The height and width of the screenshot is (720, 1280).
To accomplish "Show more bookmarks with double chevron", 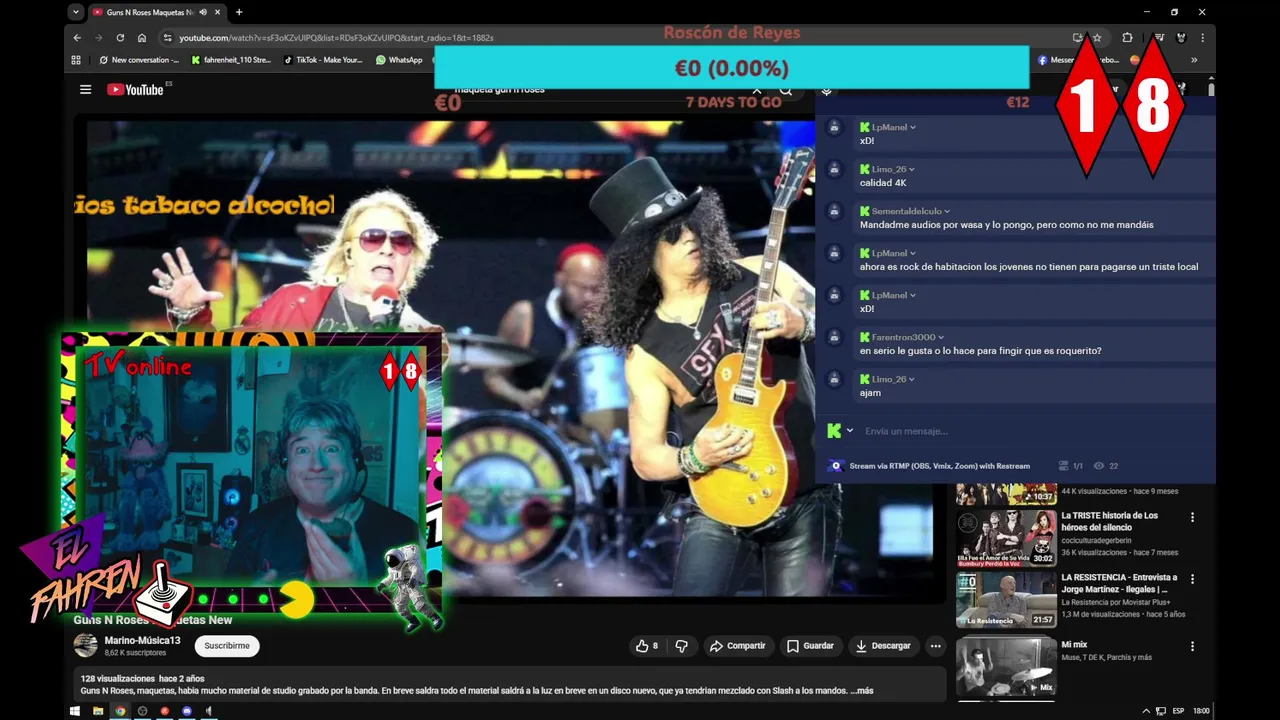I will point(1193,60).
